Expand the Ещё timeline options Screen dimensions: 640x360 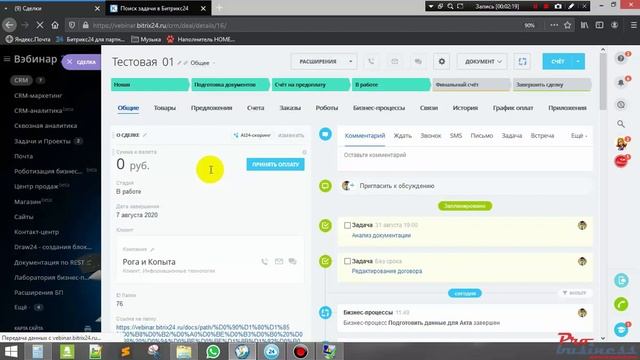pyautogui.click(x=579, y=136)
